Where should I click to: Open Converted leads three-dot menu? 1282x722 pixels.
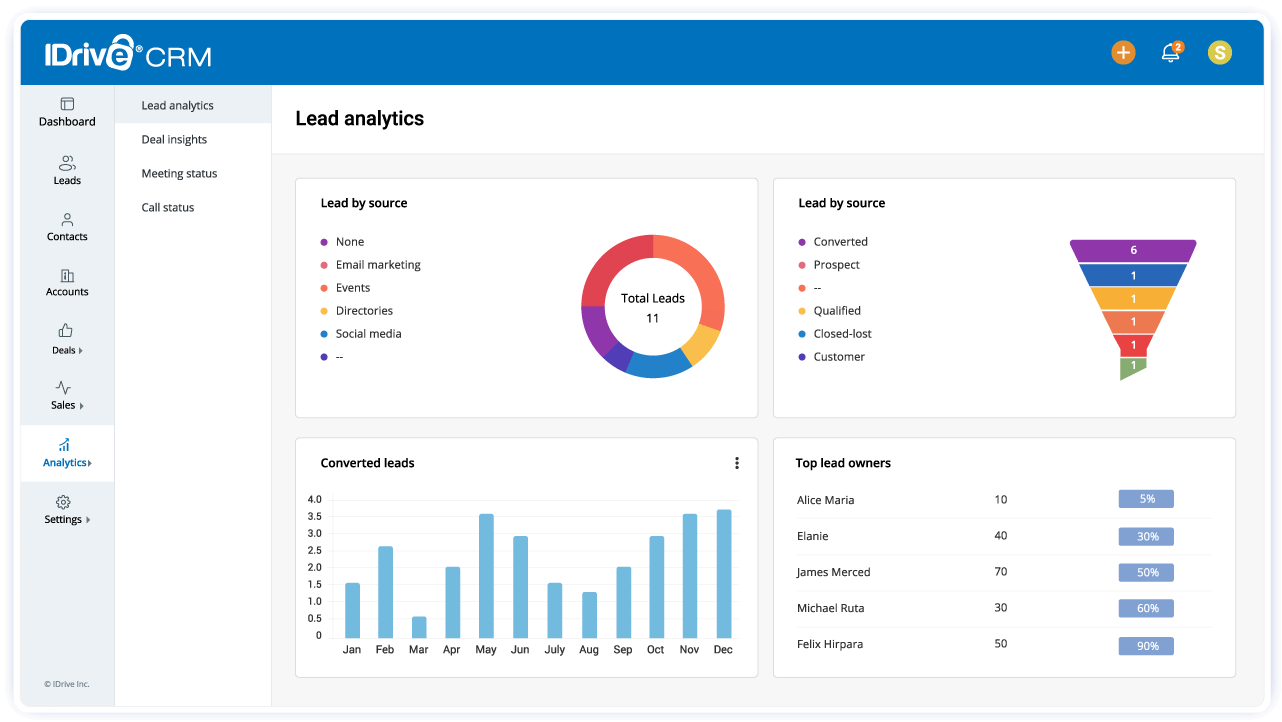737,463
